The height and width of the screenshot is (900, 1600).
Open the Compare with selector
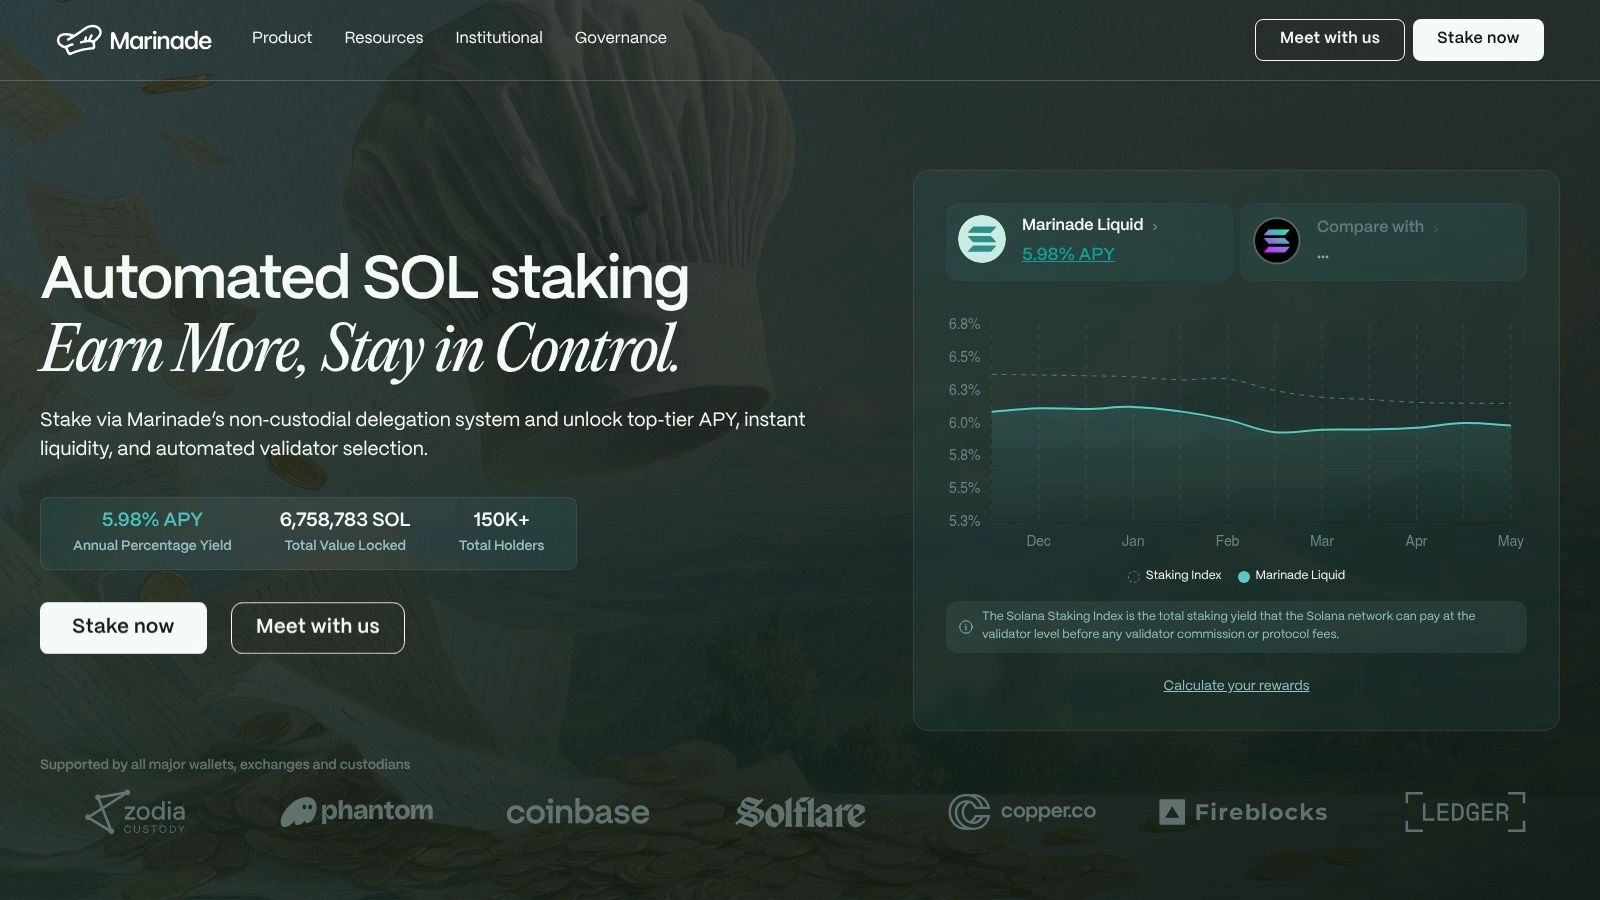coord(1383,242)
